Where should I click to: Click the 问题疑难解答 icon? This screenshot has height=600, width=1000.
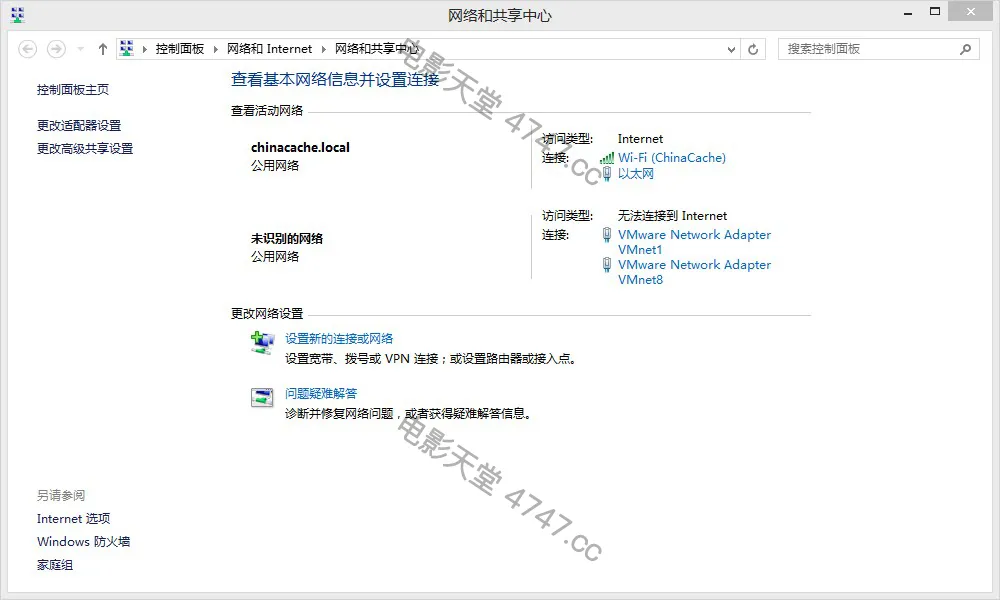pyautogui.click(x=262, y=397)
